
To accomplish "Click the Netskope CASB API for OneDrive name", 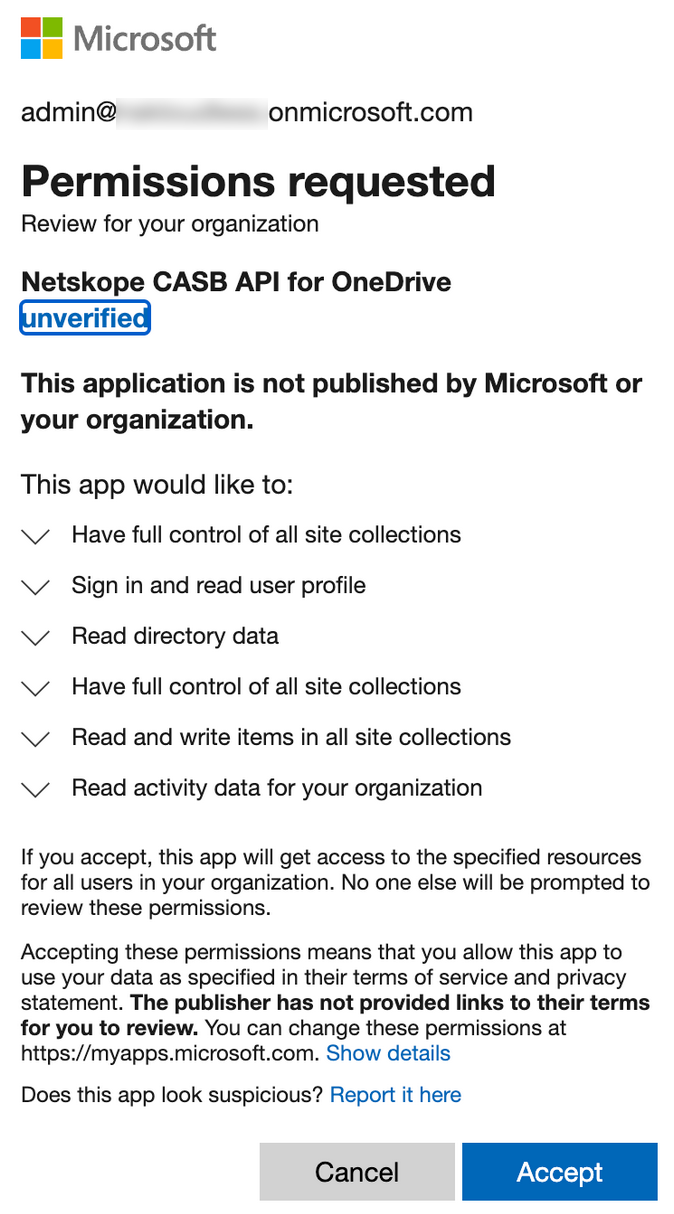I will point(236,282).
